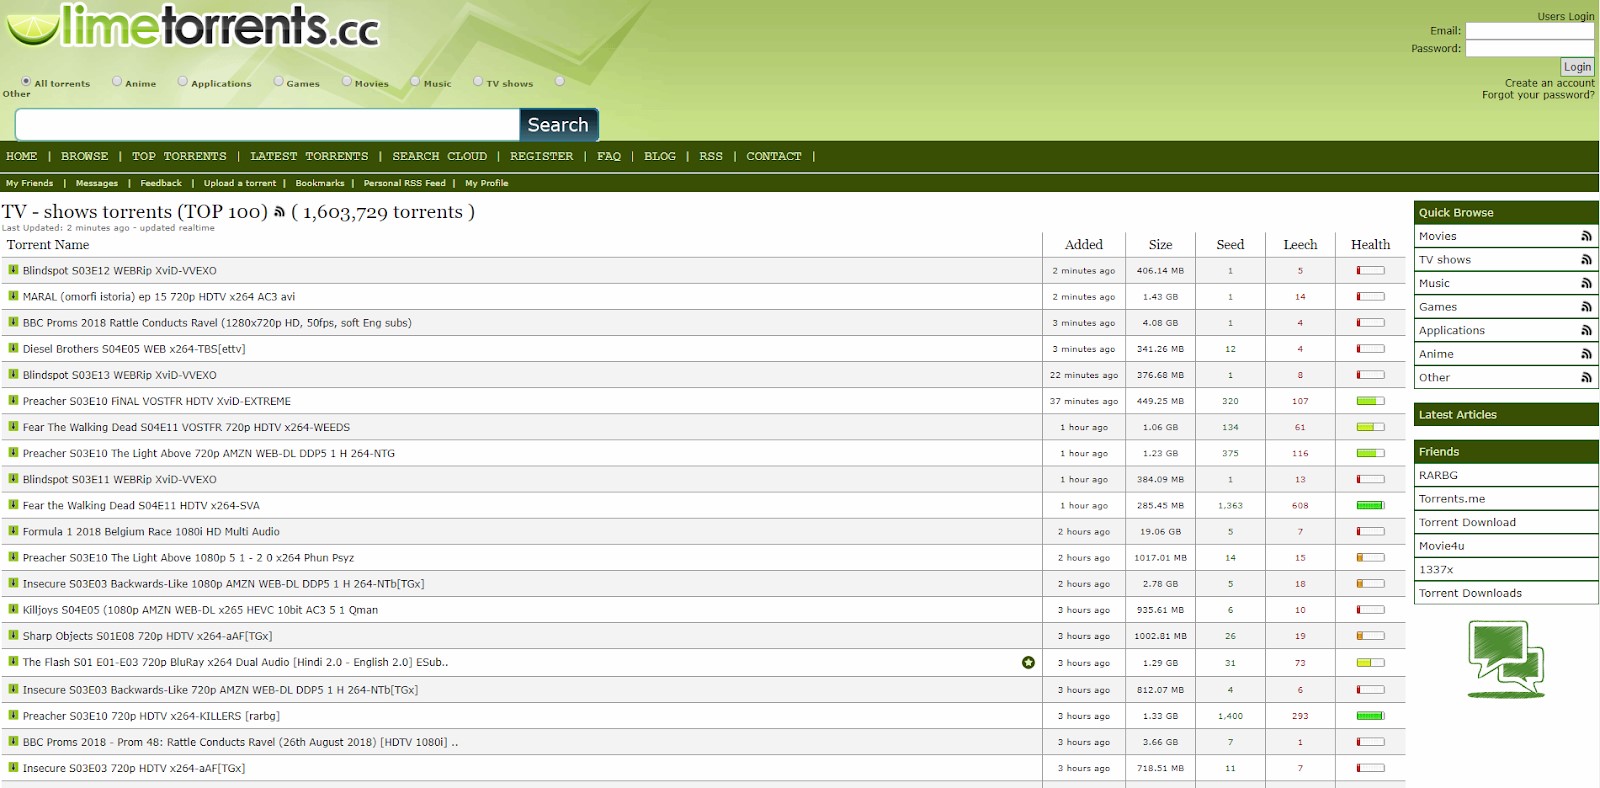Select the TV shows search category radio
The height and width of the screenshot is (788, 1600).
pos(478,81)
